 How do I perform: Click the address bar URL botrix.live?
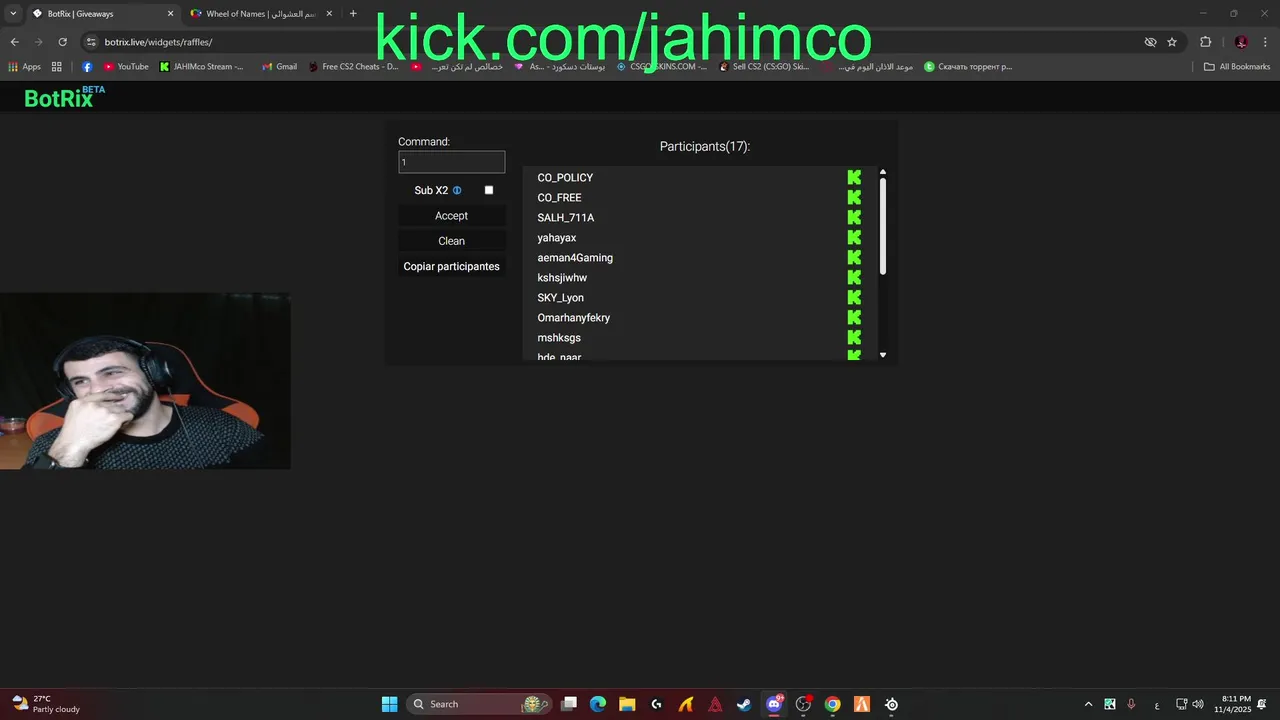[158, 42]
